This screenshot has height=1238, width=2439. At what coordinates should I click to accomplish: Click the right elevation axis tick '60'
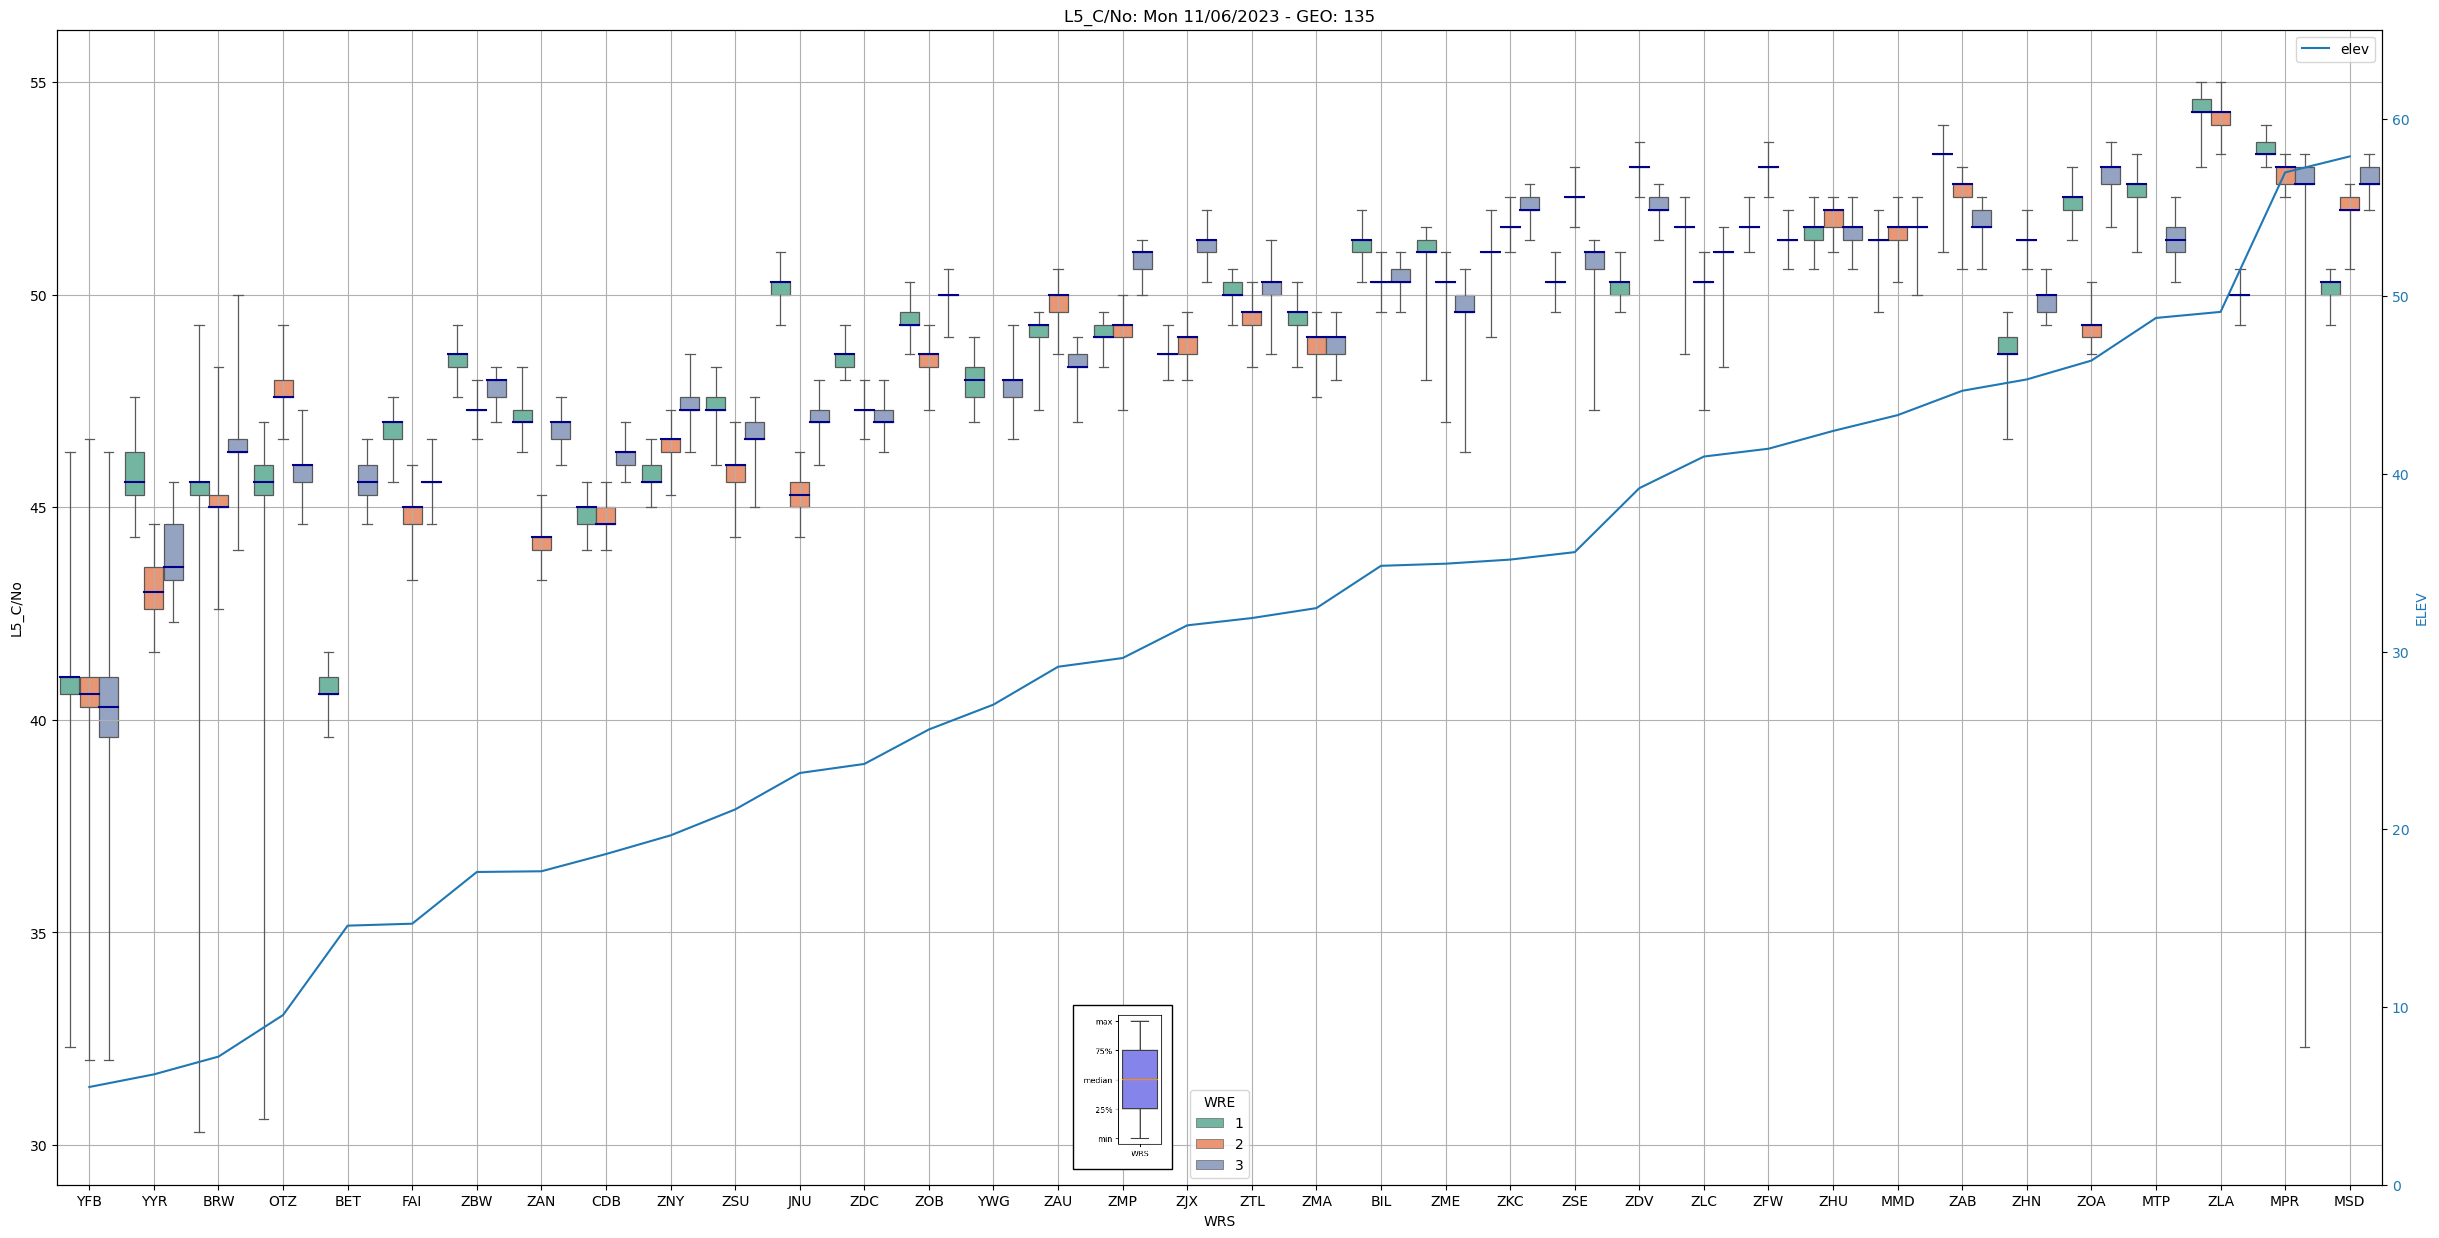tap(2399, 120)
